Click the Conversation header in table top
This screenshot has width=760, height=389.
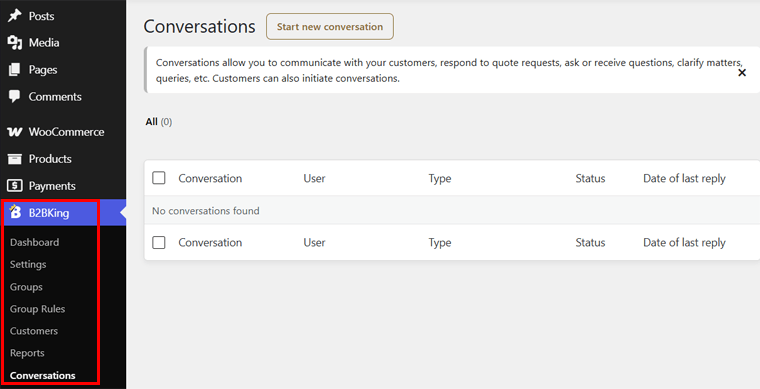click(x=210, y=178)
